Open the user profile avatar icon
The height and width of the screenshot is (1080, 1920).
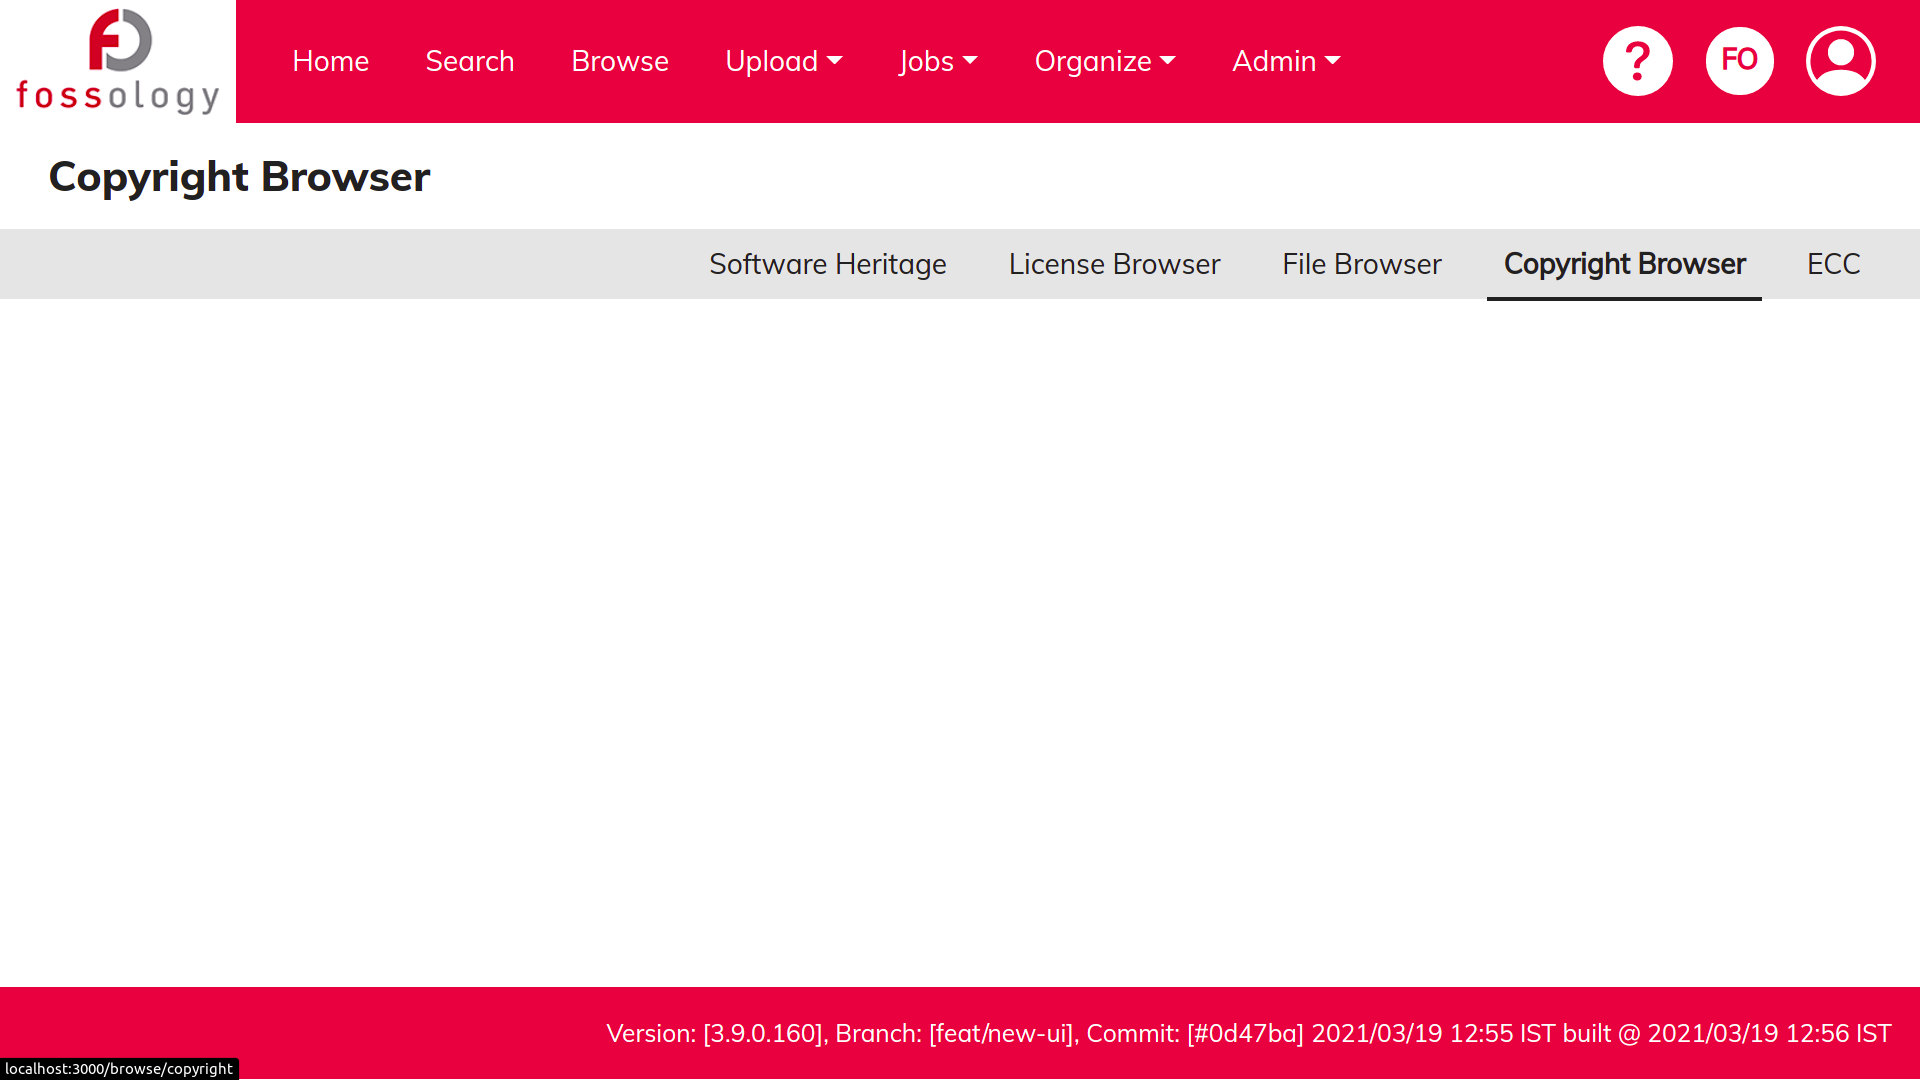[x=1841, y=61]
